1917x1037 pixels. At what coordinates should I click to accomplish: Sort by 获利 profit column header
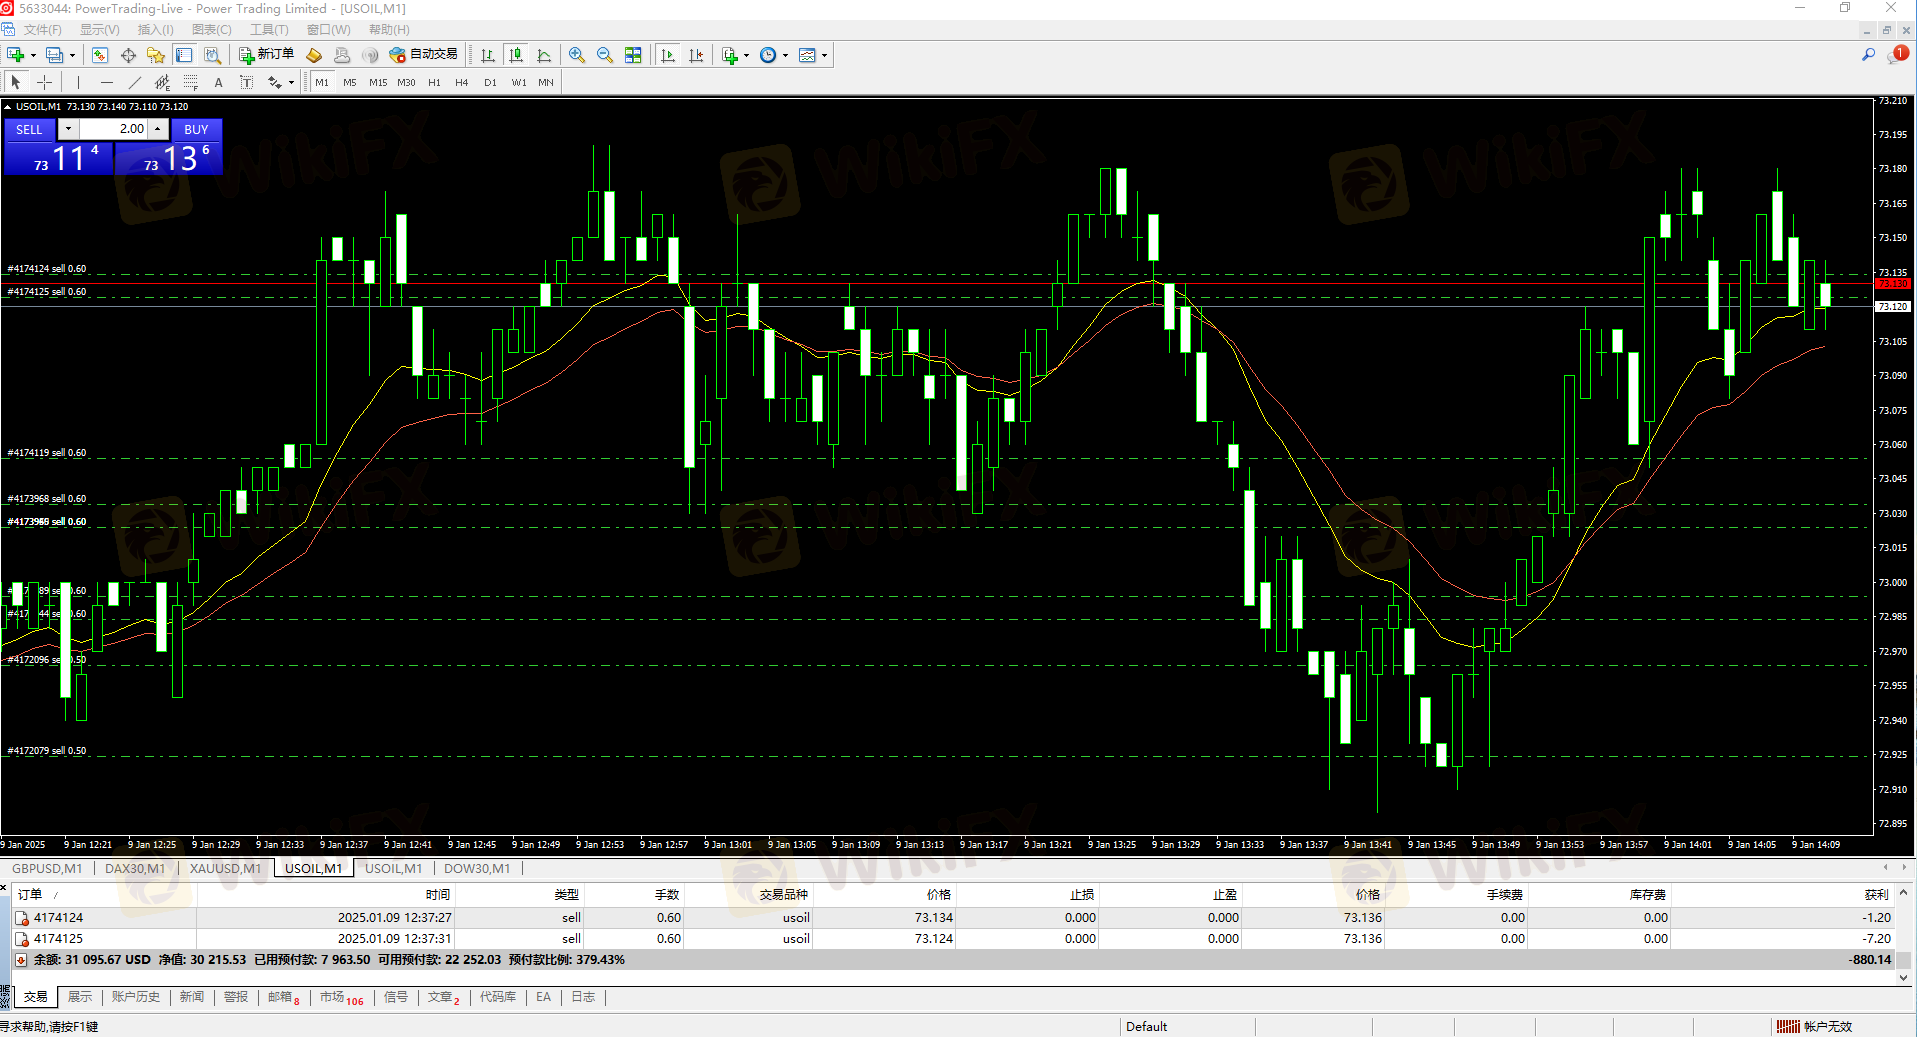1876,894
